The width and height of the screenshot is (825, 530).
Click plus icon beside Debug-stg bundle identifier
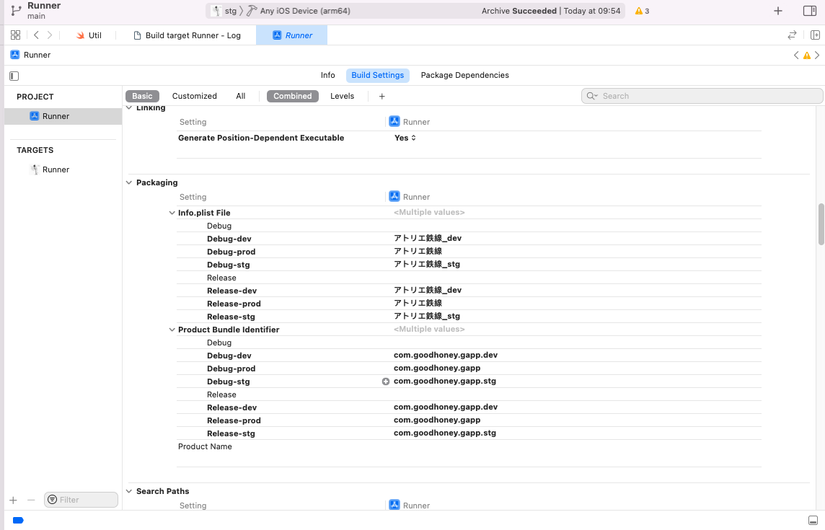click(386, 381)
